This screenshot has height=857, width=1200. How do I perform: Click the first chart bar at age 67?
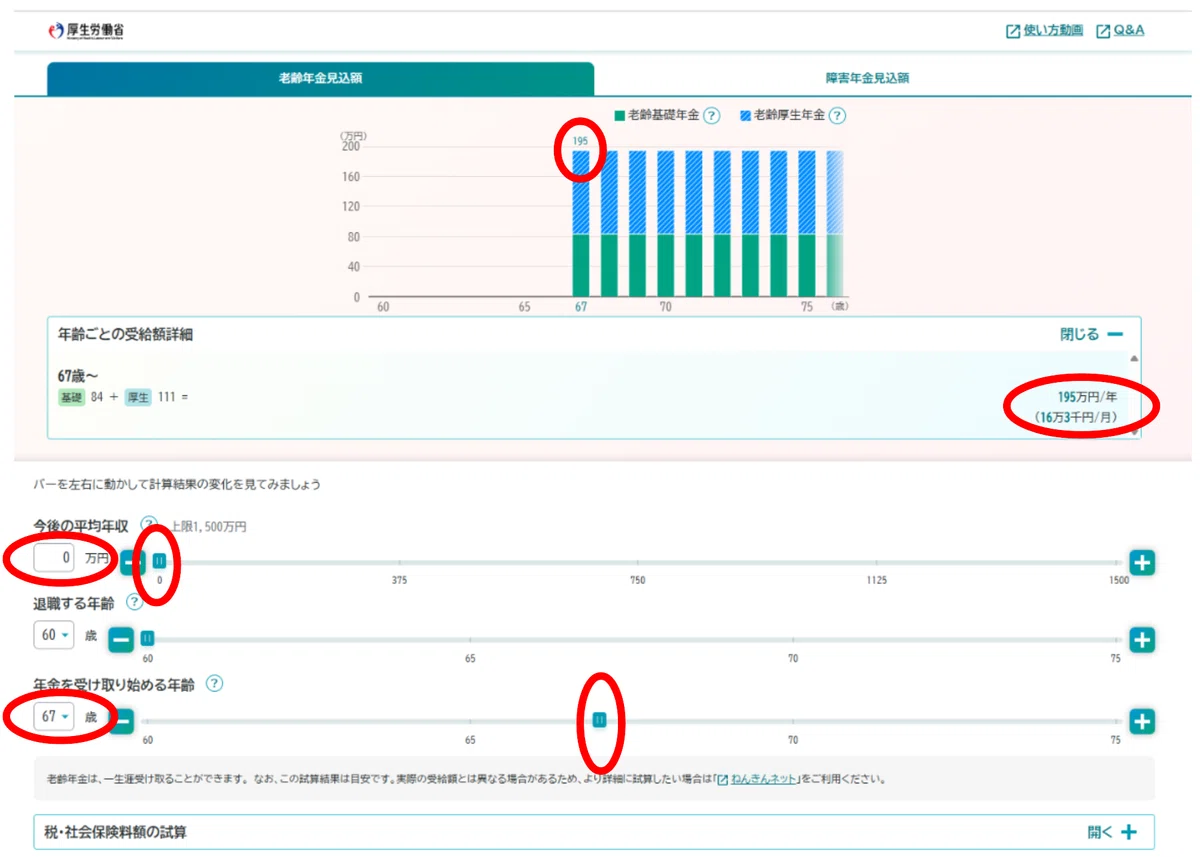click(581, 224)
